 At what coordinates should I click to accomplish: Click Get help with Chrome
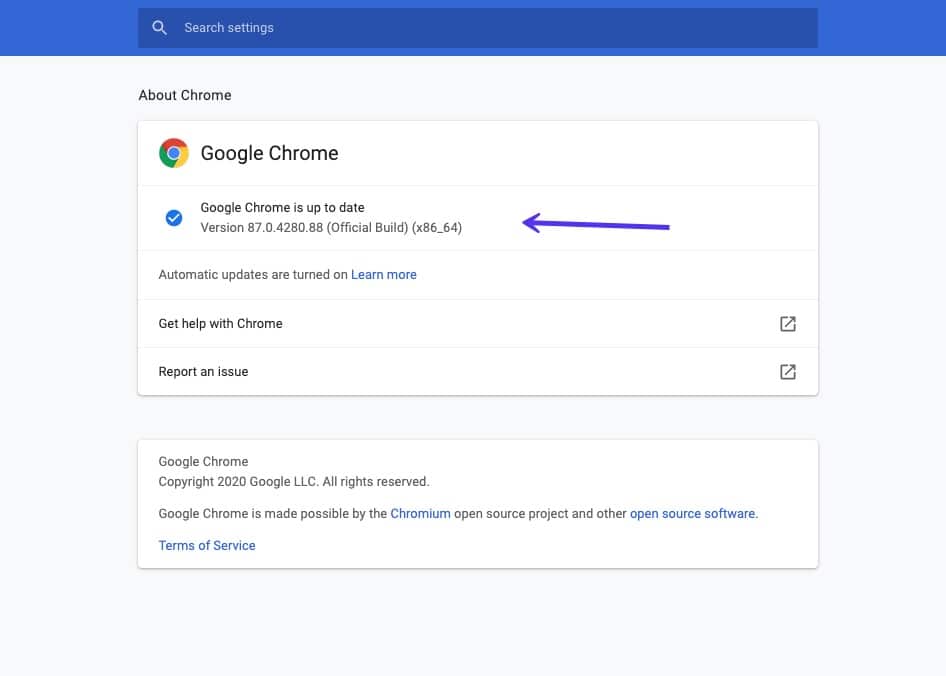click(x=220, y=323)
